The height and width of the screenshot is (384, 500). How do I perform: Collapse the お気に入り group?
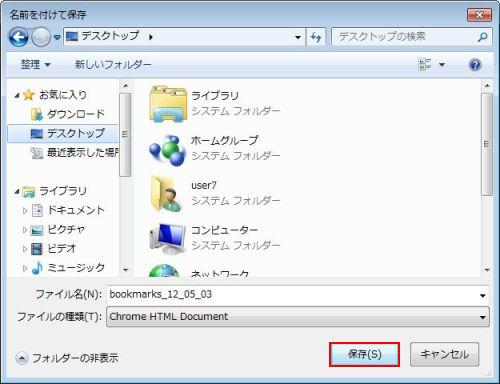point(17,96)
